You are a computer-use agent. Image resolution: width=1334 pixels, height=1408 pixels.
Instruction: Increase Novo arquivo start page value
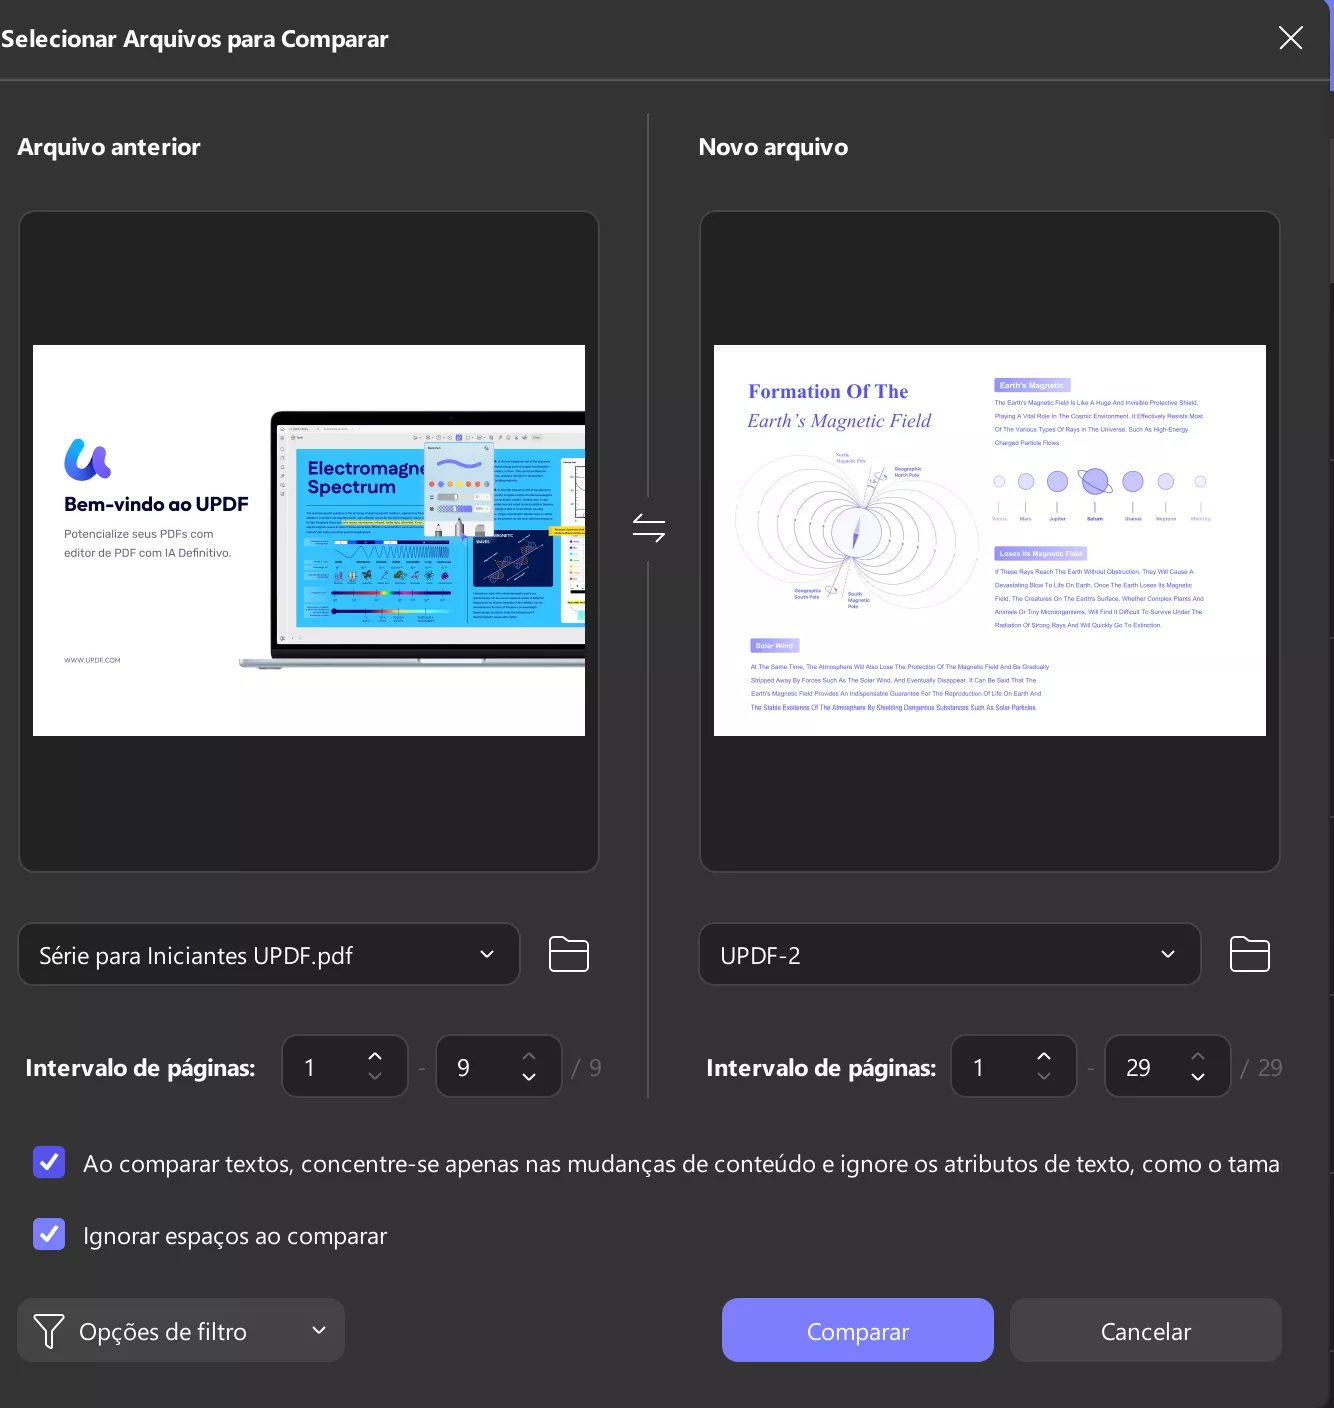point(1044,1056)
